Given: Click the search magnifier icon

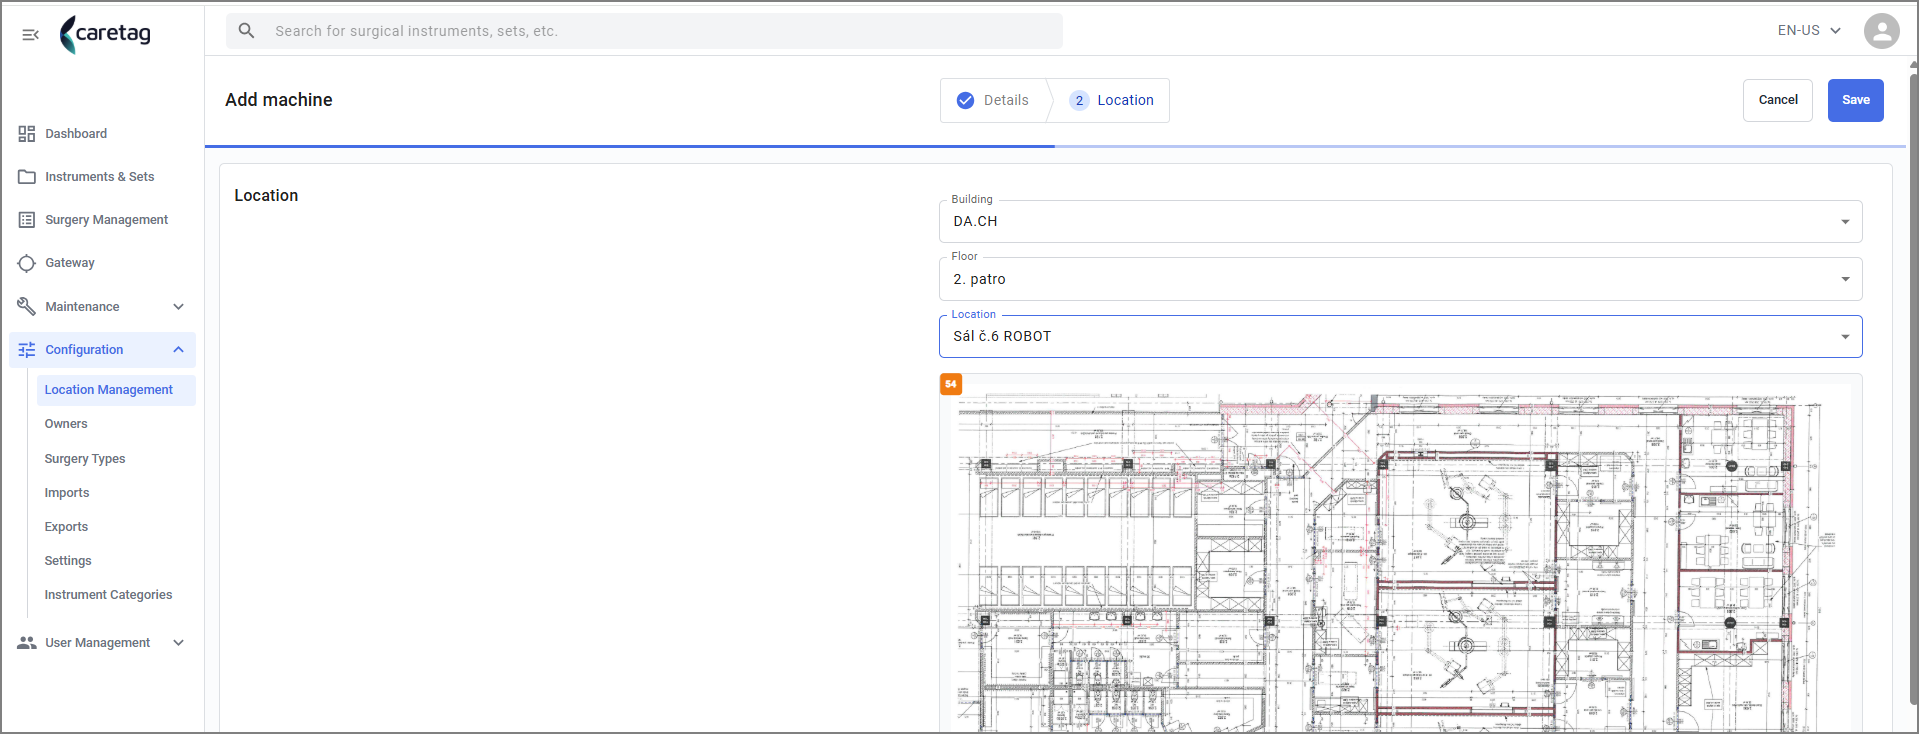Looking at the screenshot, I should pos(246,31).
